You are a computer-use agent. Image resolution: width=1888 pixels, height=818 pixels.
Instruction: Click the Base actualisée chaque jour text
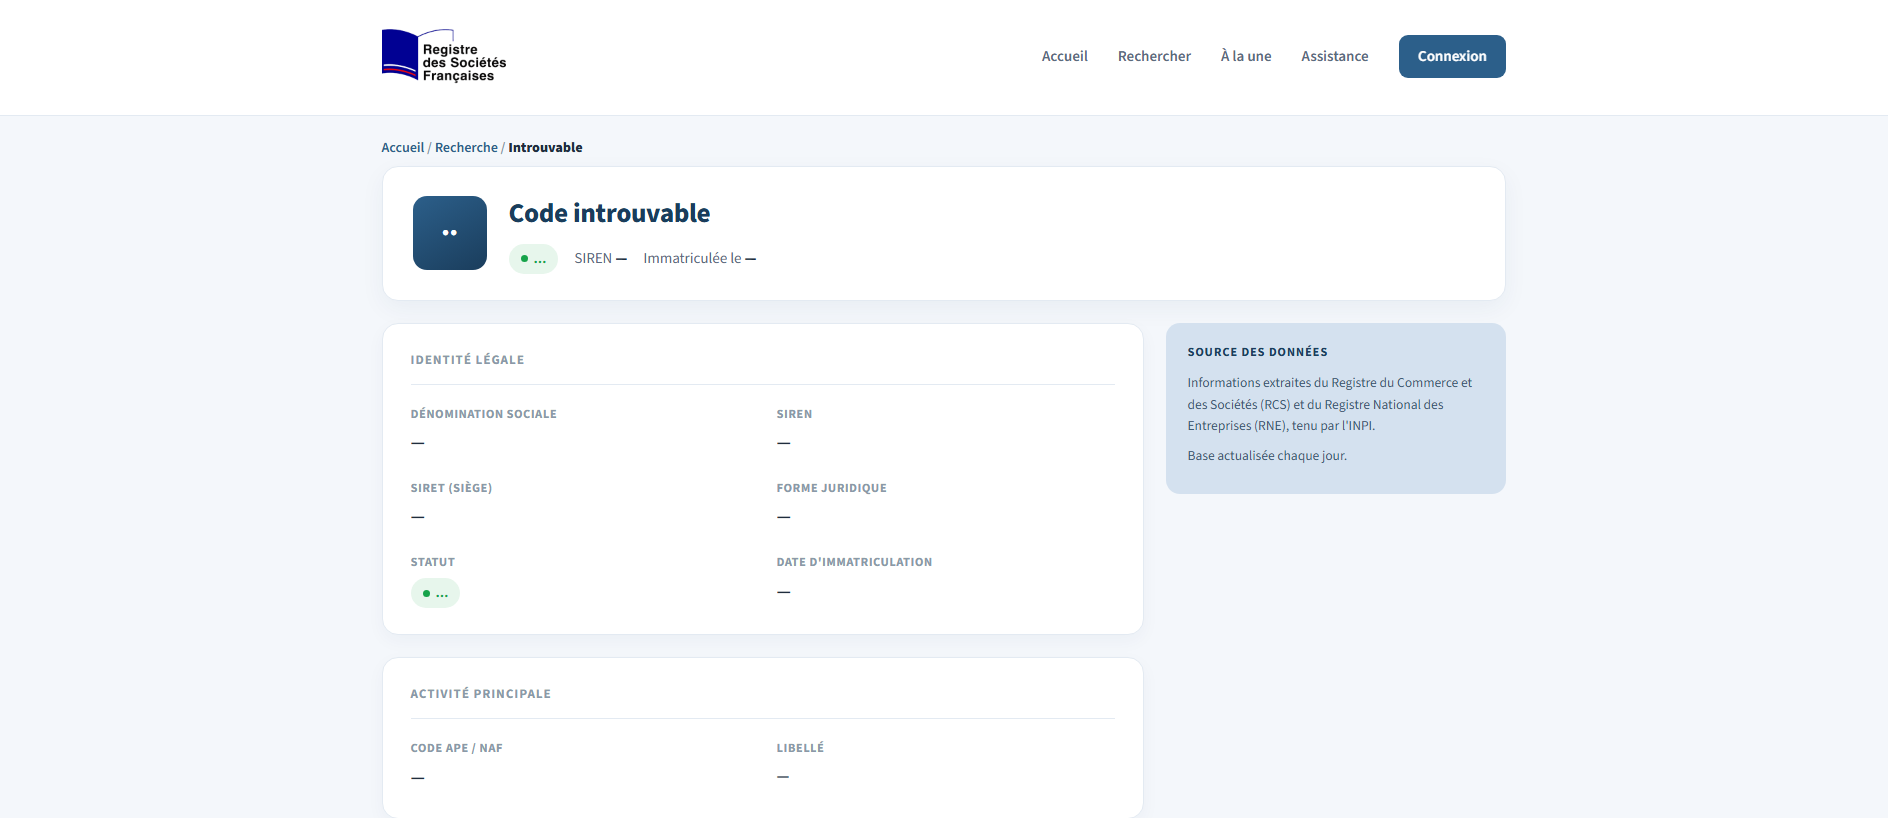1267,456
